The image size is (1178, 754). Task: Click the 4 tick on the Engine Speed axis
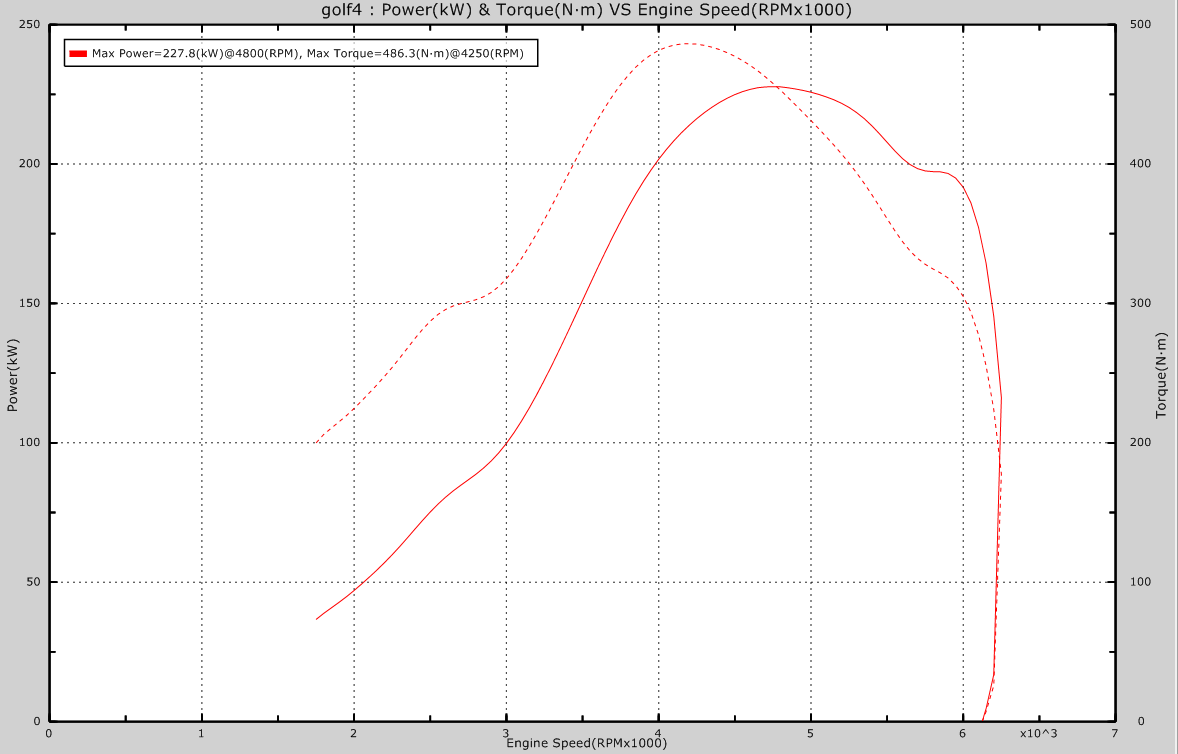pos(658,733)
